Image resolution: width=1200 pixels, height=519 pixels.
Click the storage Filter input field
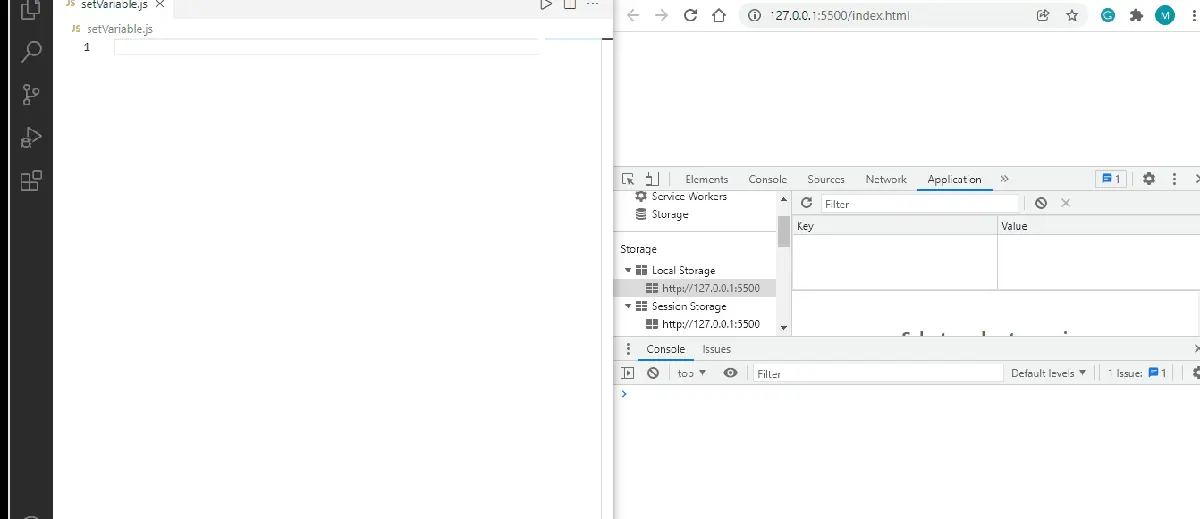pos(920,203)
